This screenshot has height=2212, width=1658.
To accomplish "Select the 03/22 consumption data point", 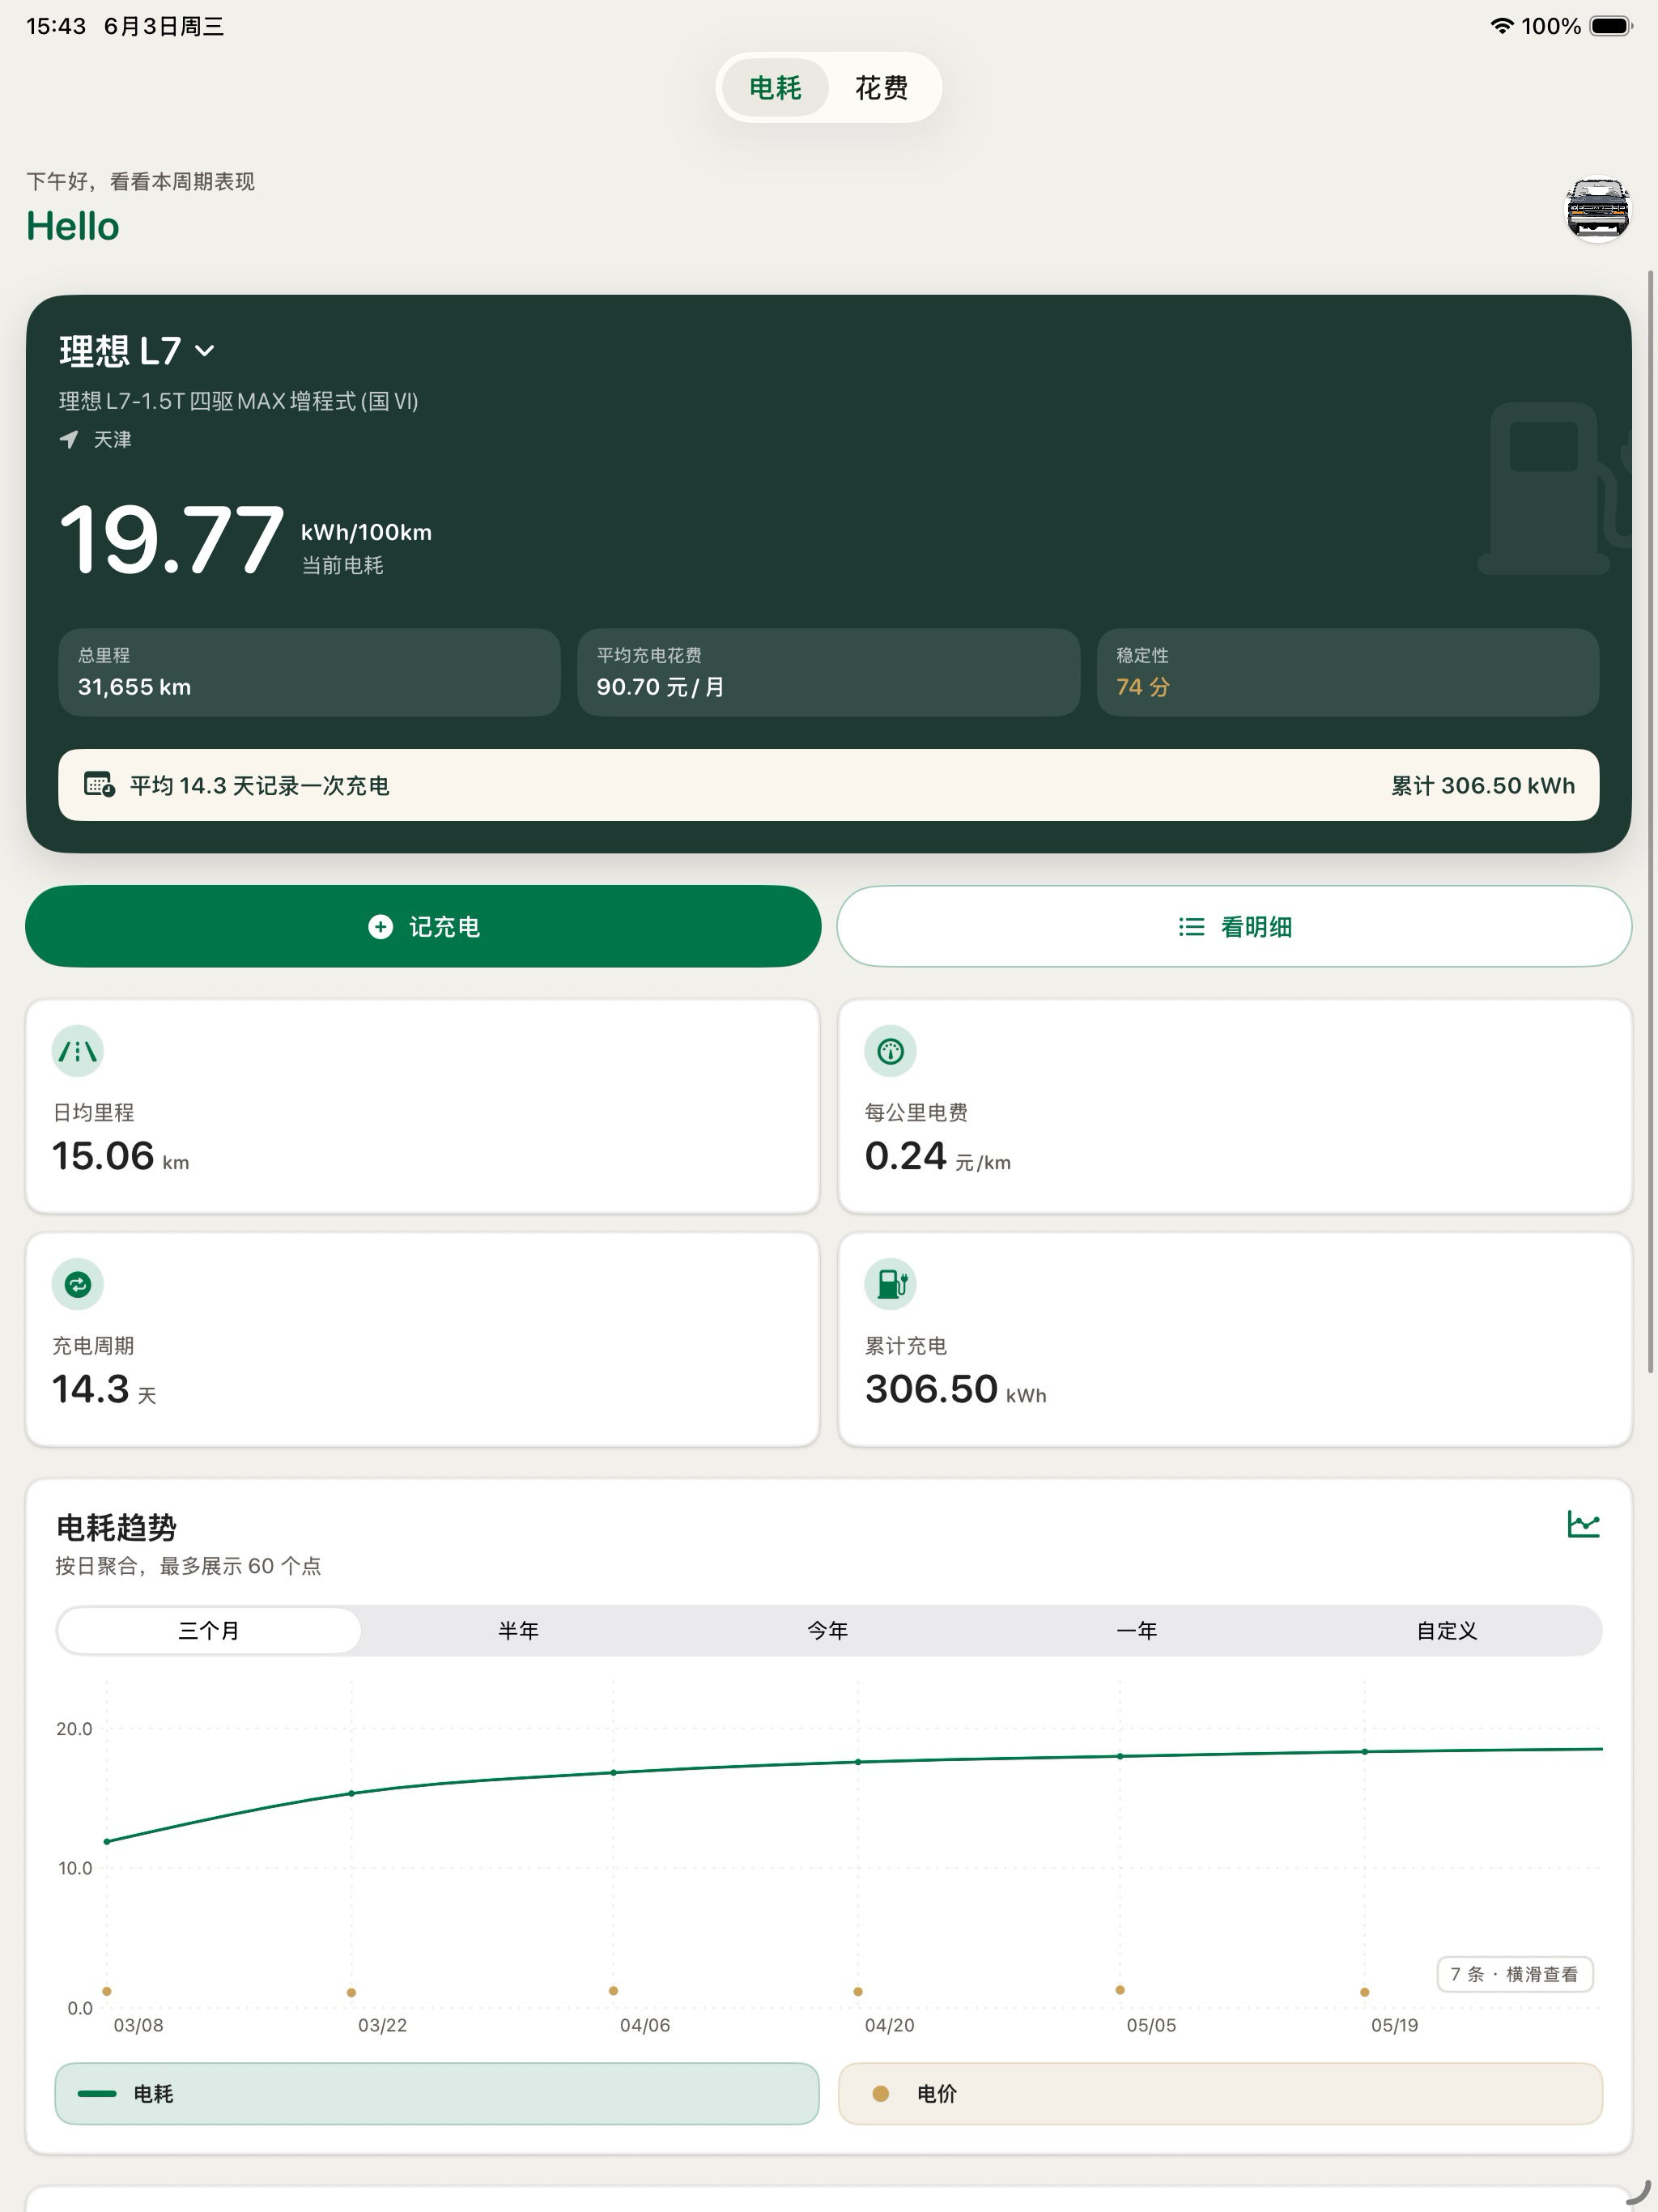I will point(351,1793).
